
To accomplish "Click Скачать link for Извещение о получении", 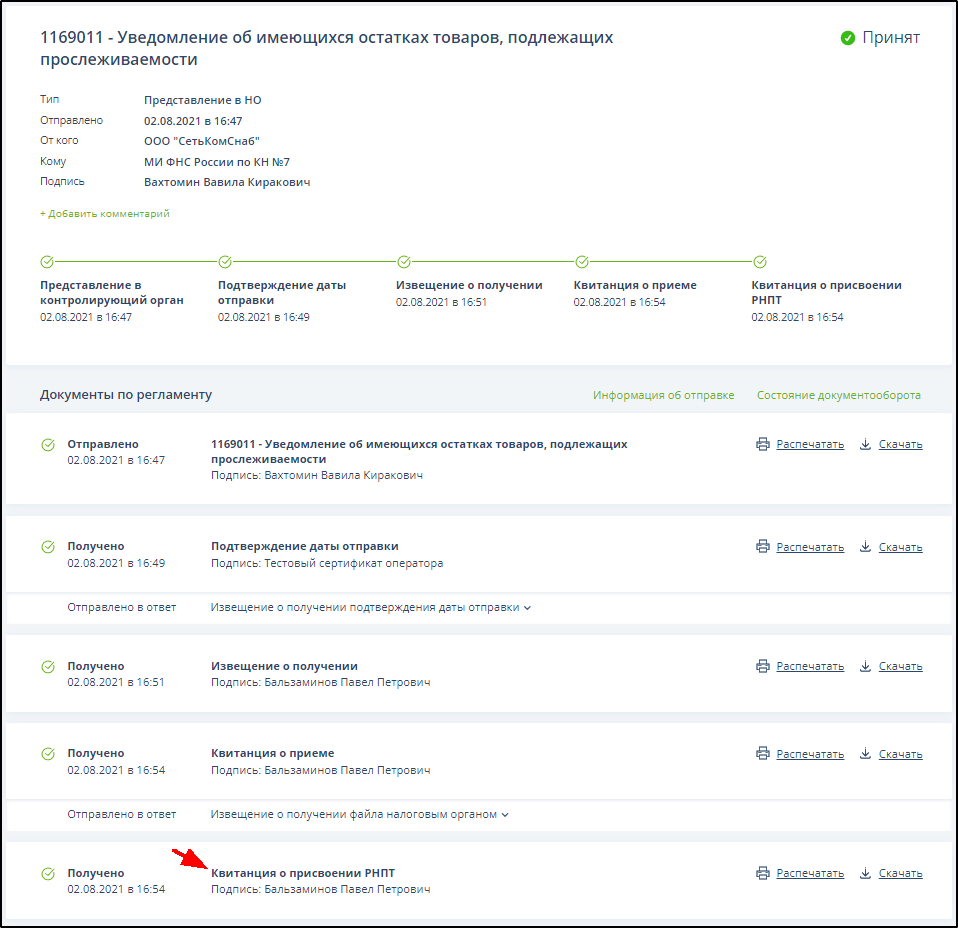I will click(900, 666).
